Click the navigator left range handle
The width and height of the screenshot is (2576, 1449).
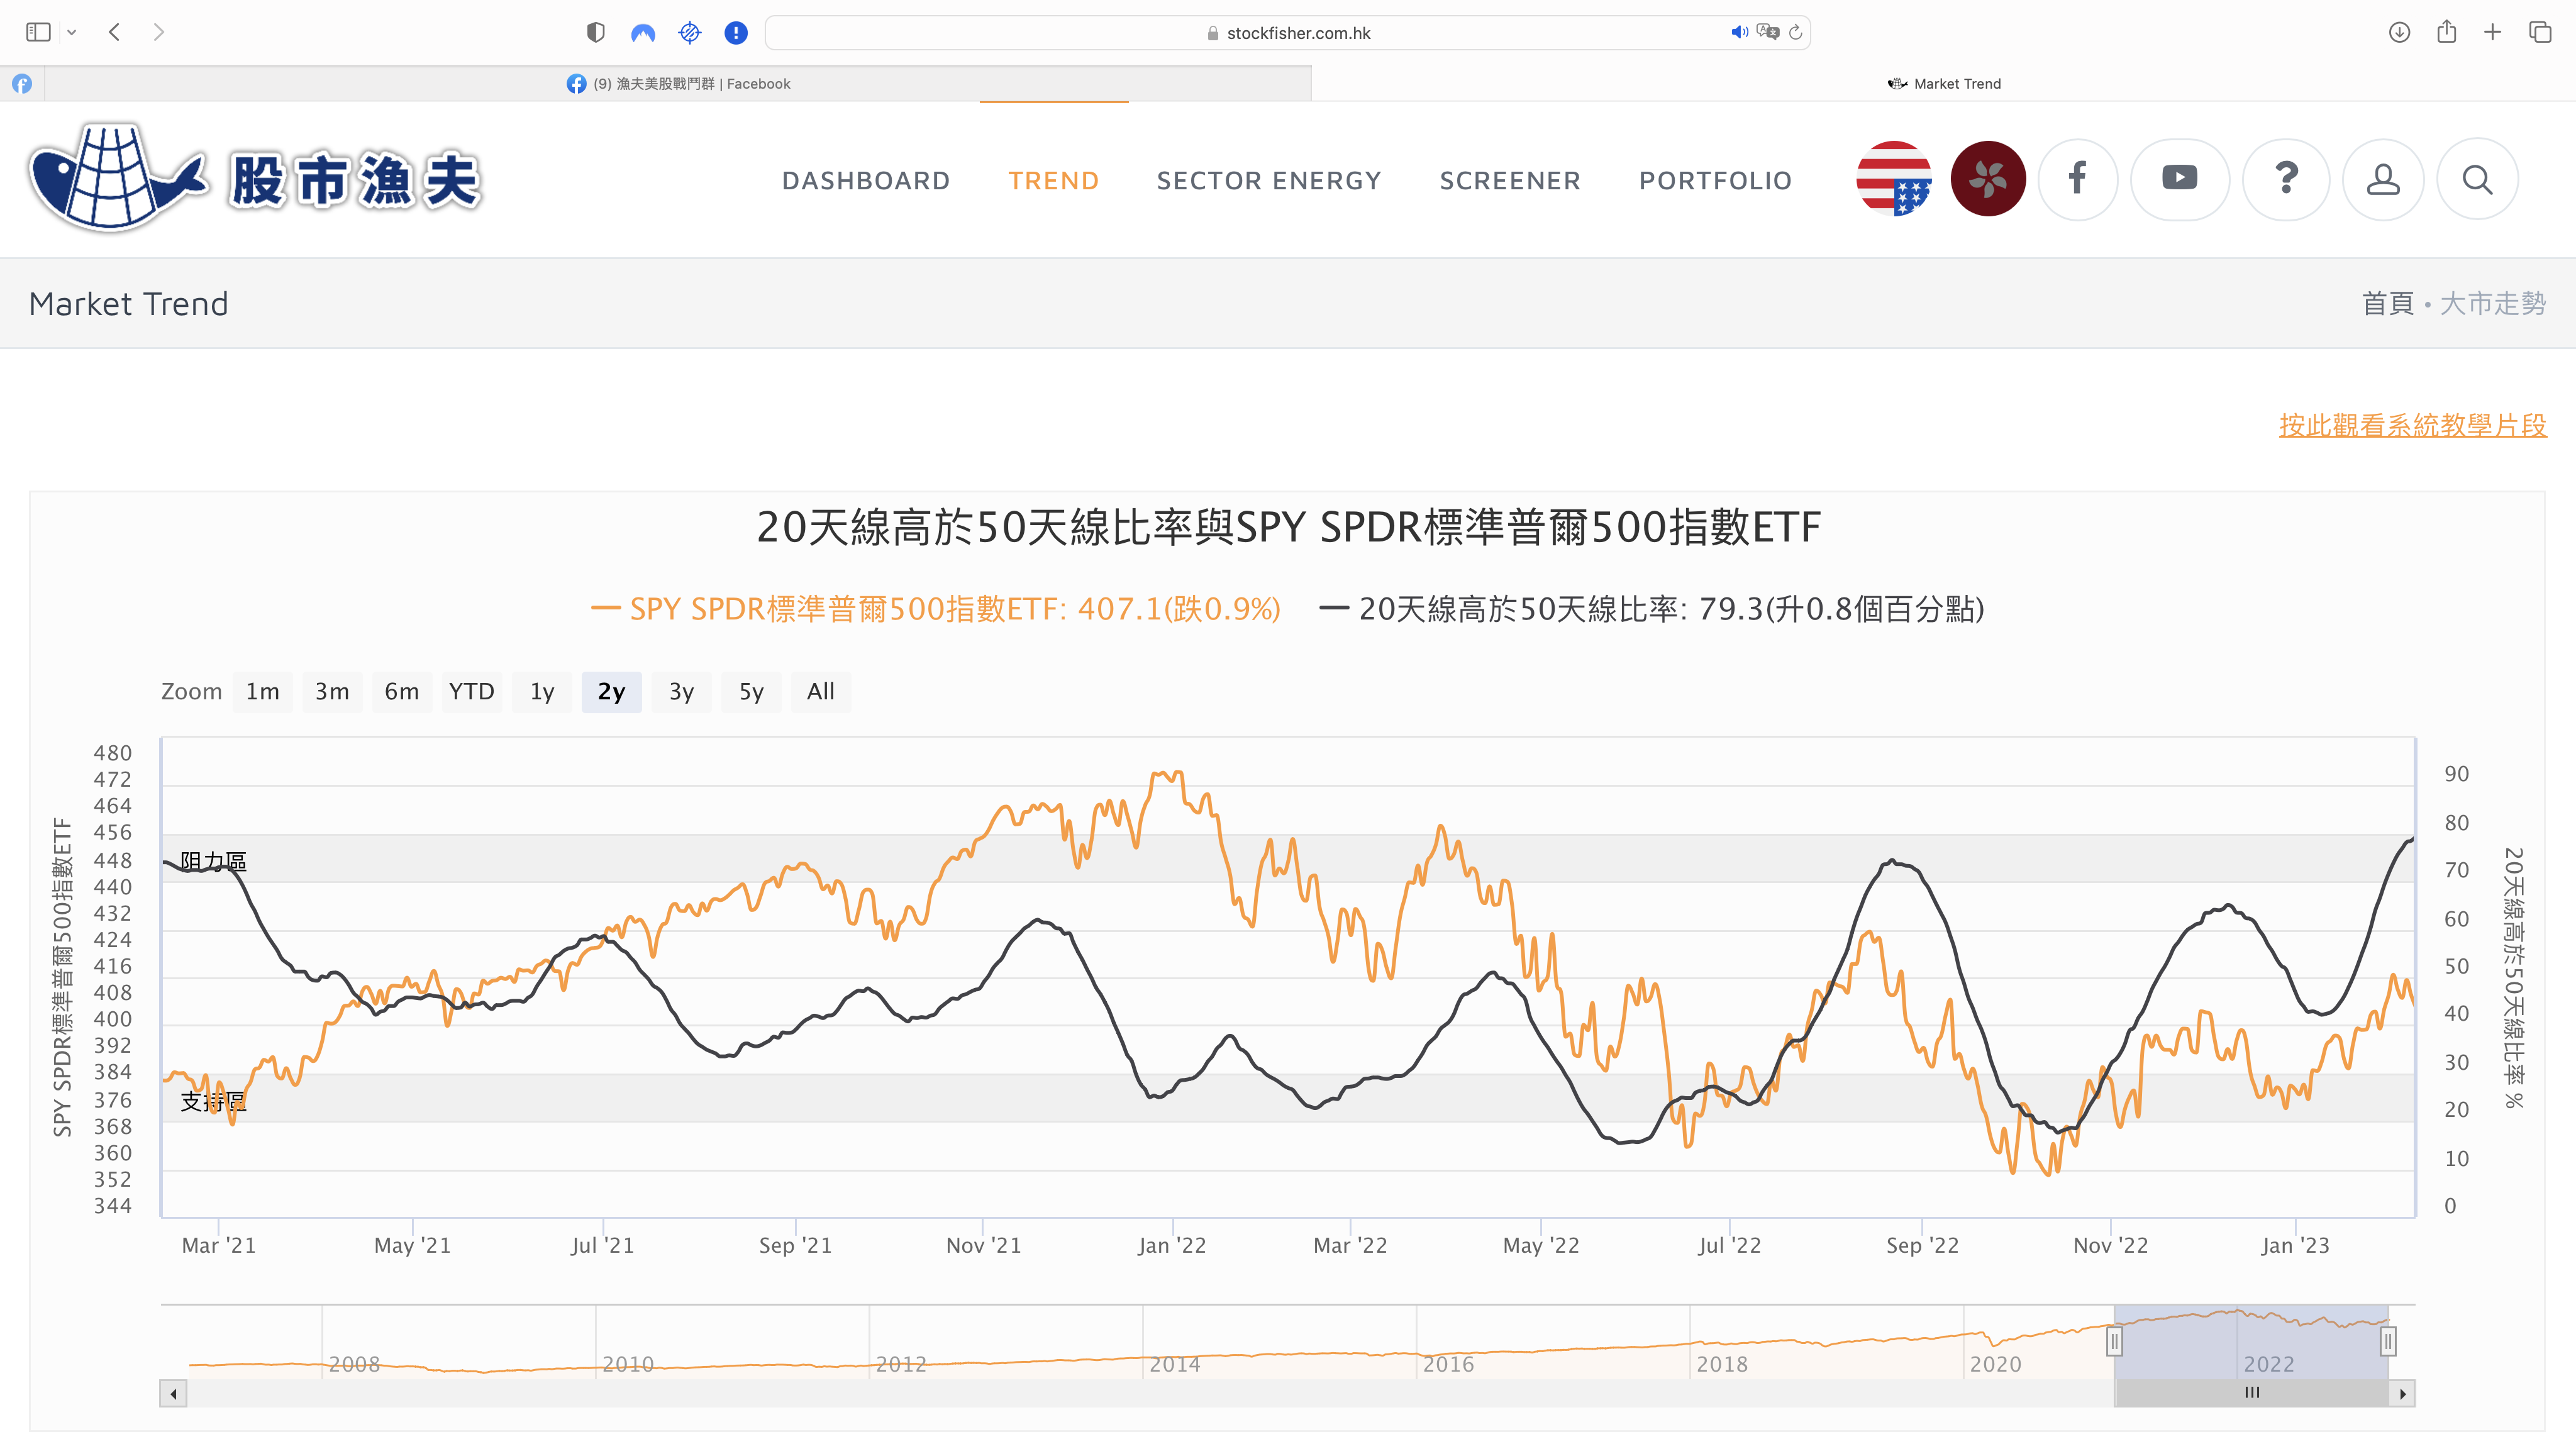[2114, 1341]
